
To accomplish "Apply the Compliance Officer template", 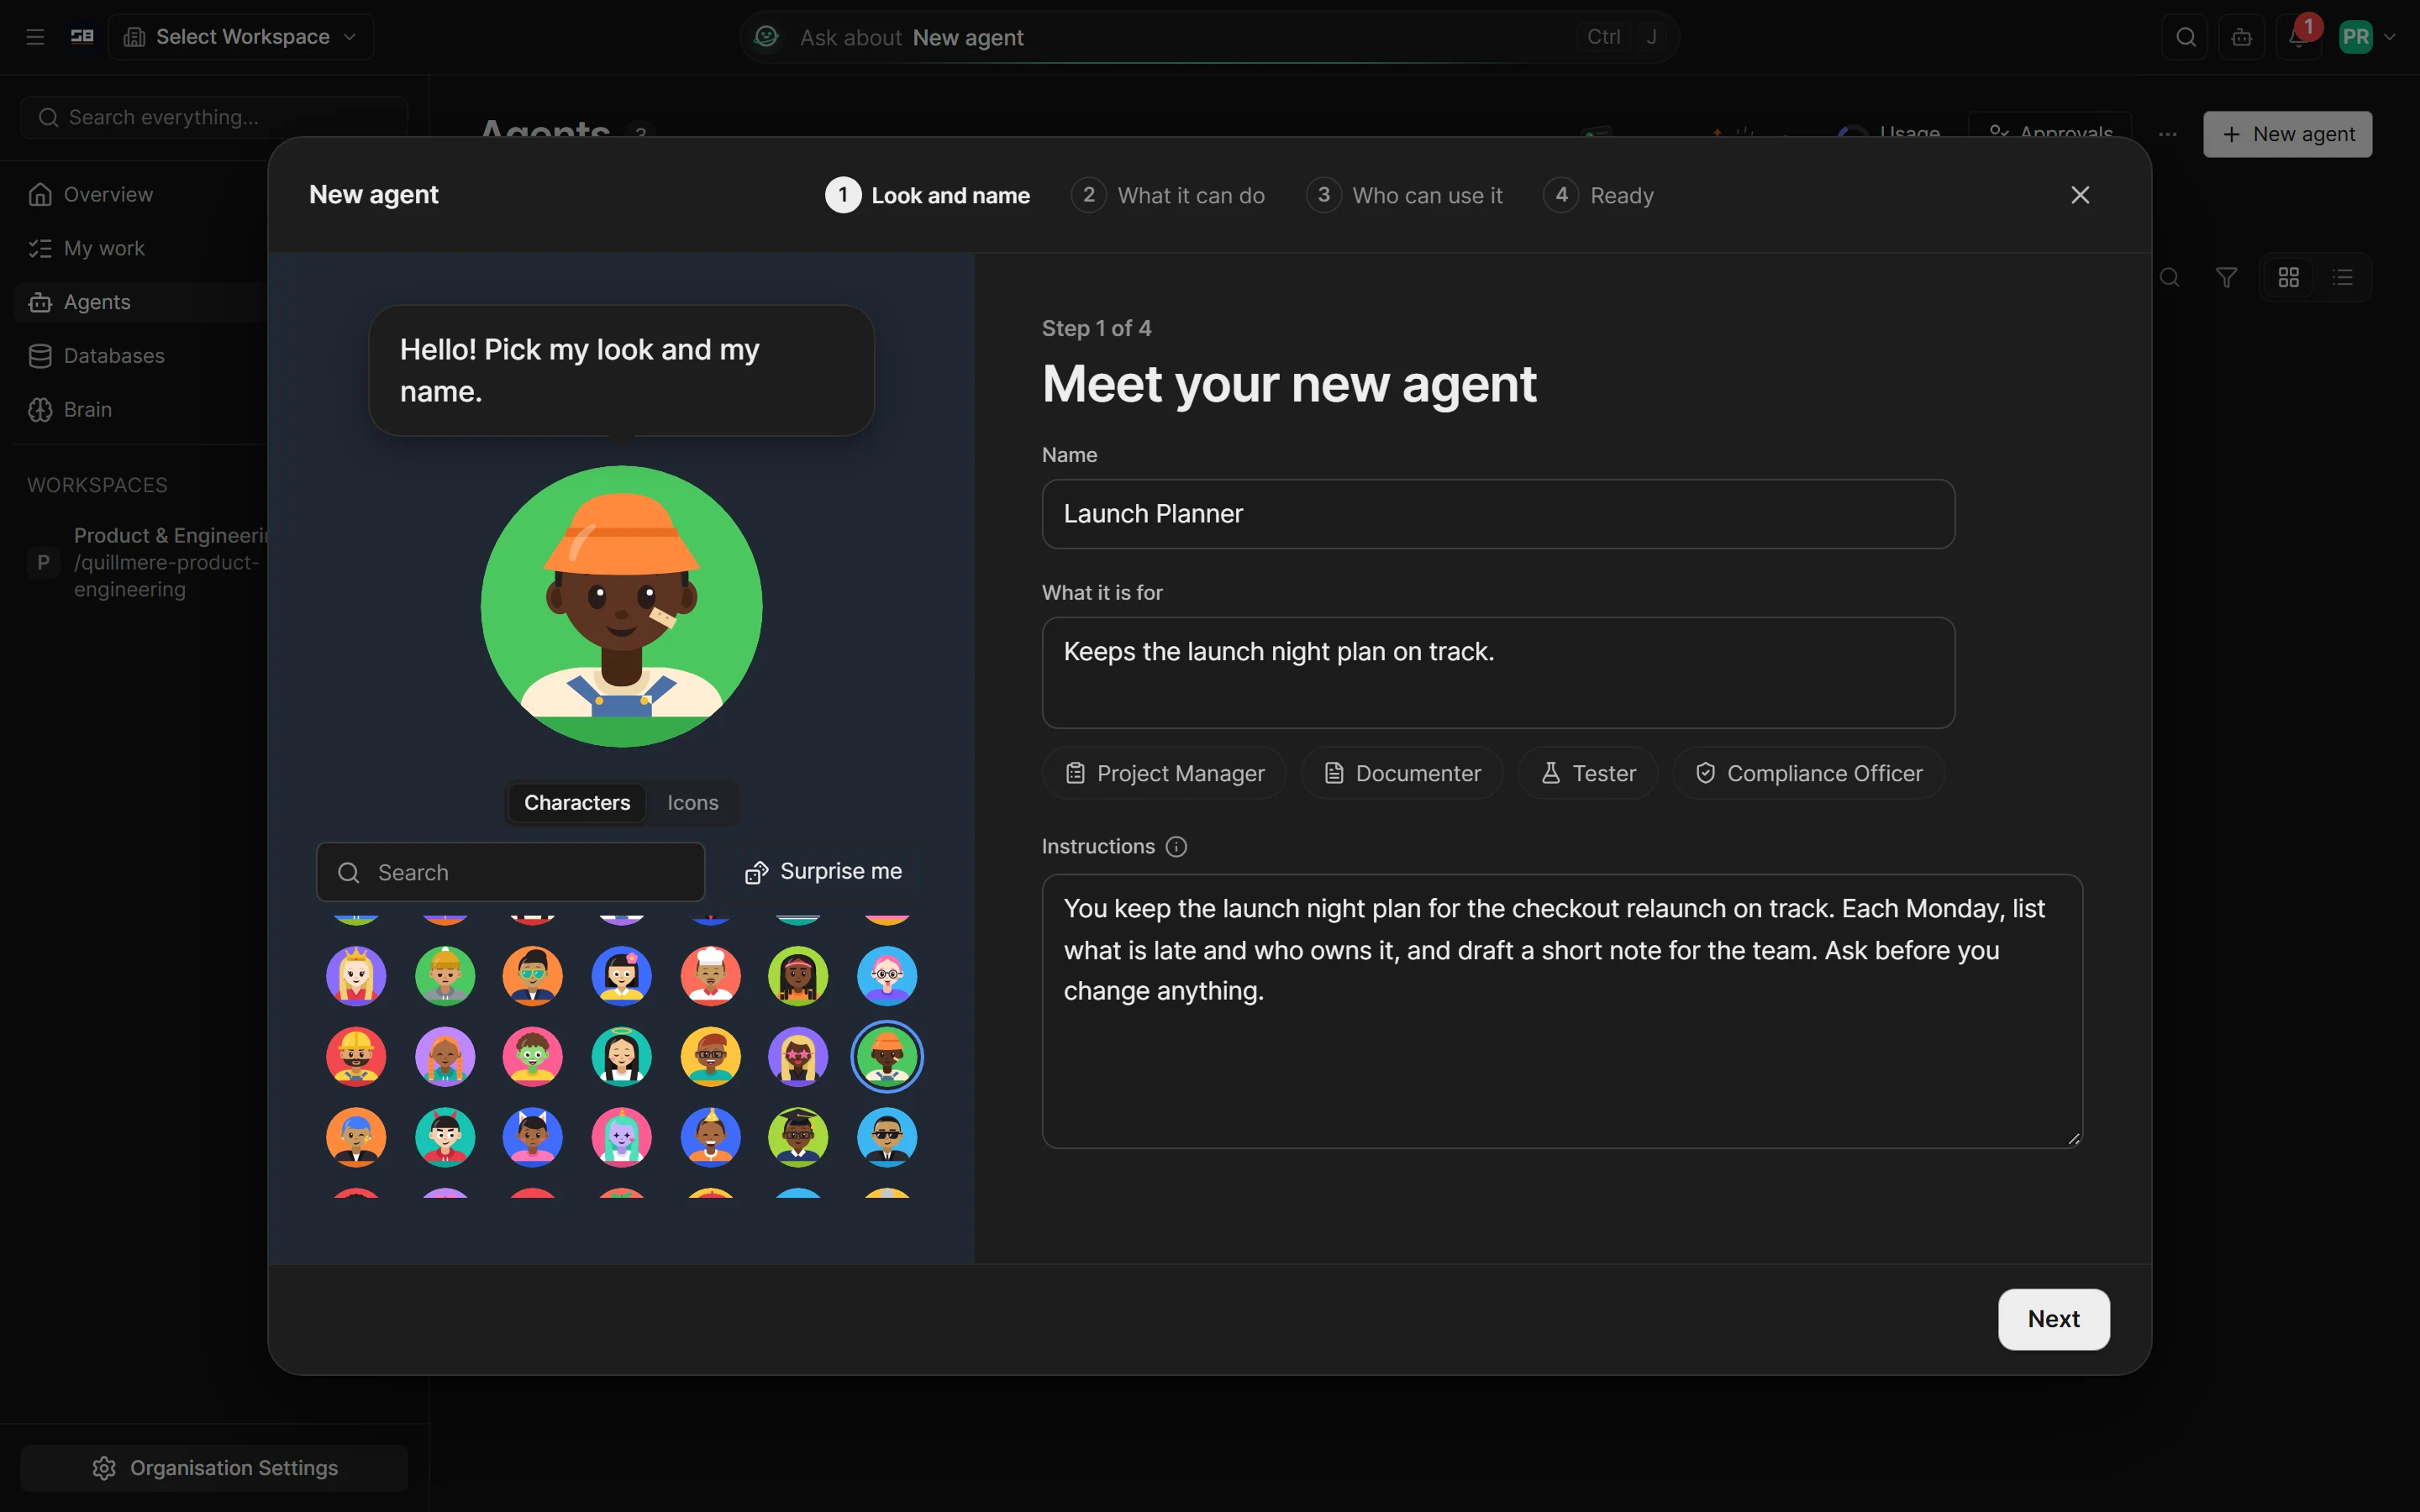I will click(x=1808, y=773).
